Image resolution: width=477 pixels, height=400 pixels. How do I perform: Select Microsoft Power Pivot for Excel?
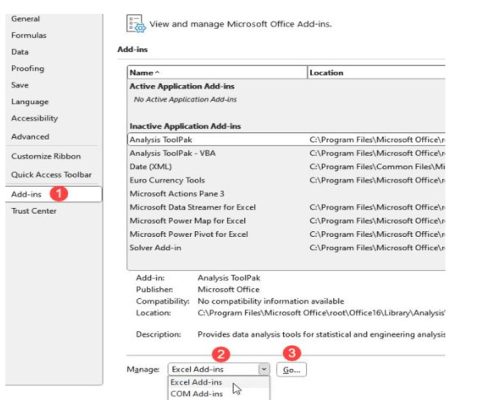tap(286, 234)
